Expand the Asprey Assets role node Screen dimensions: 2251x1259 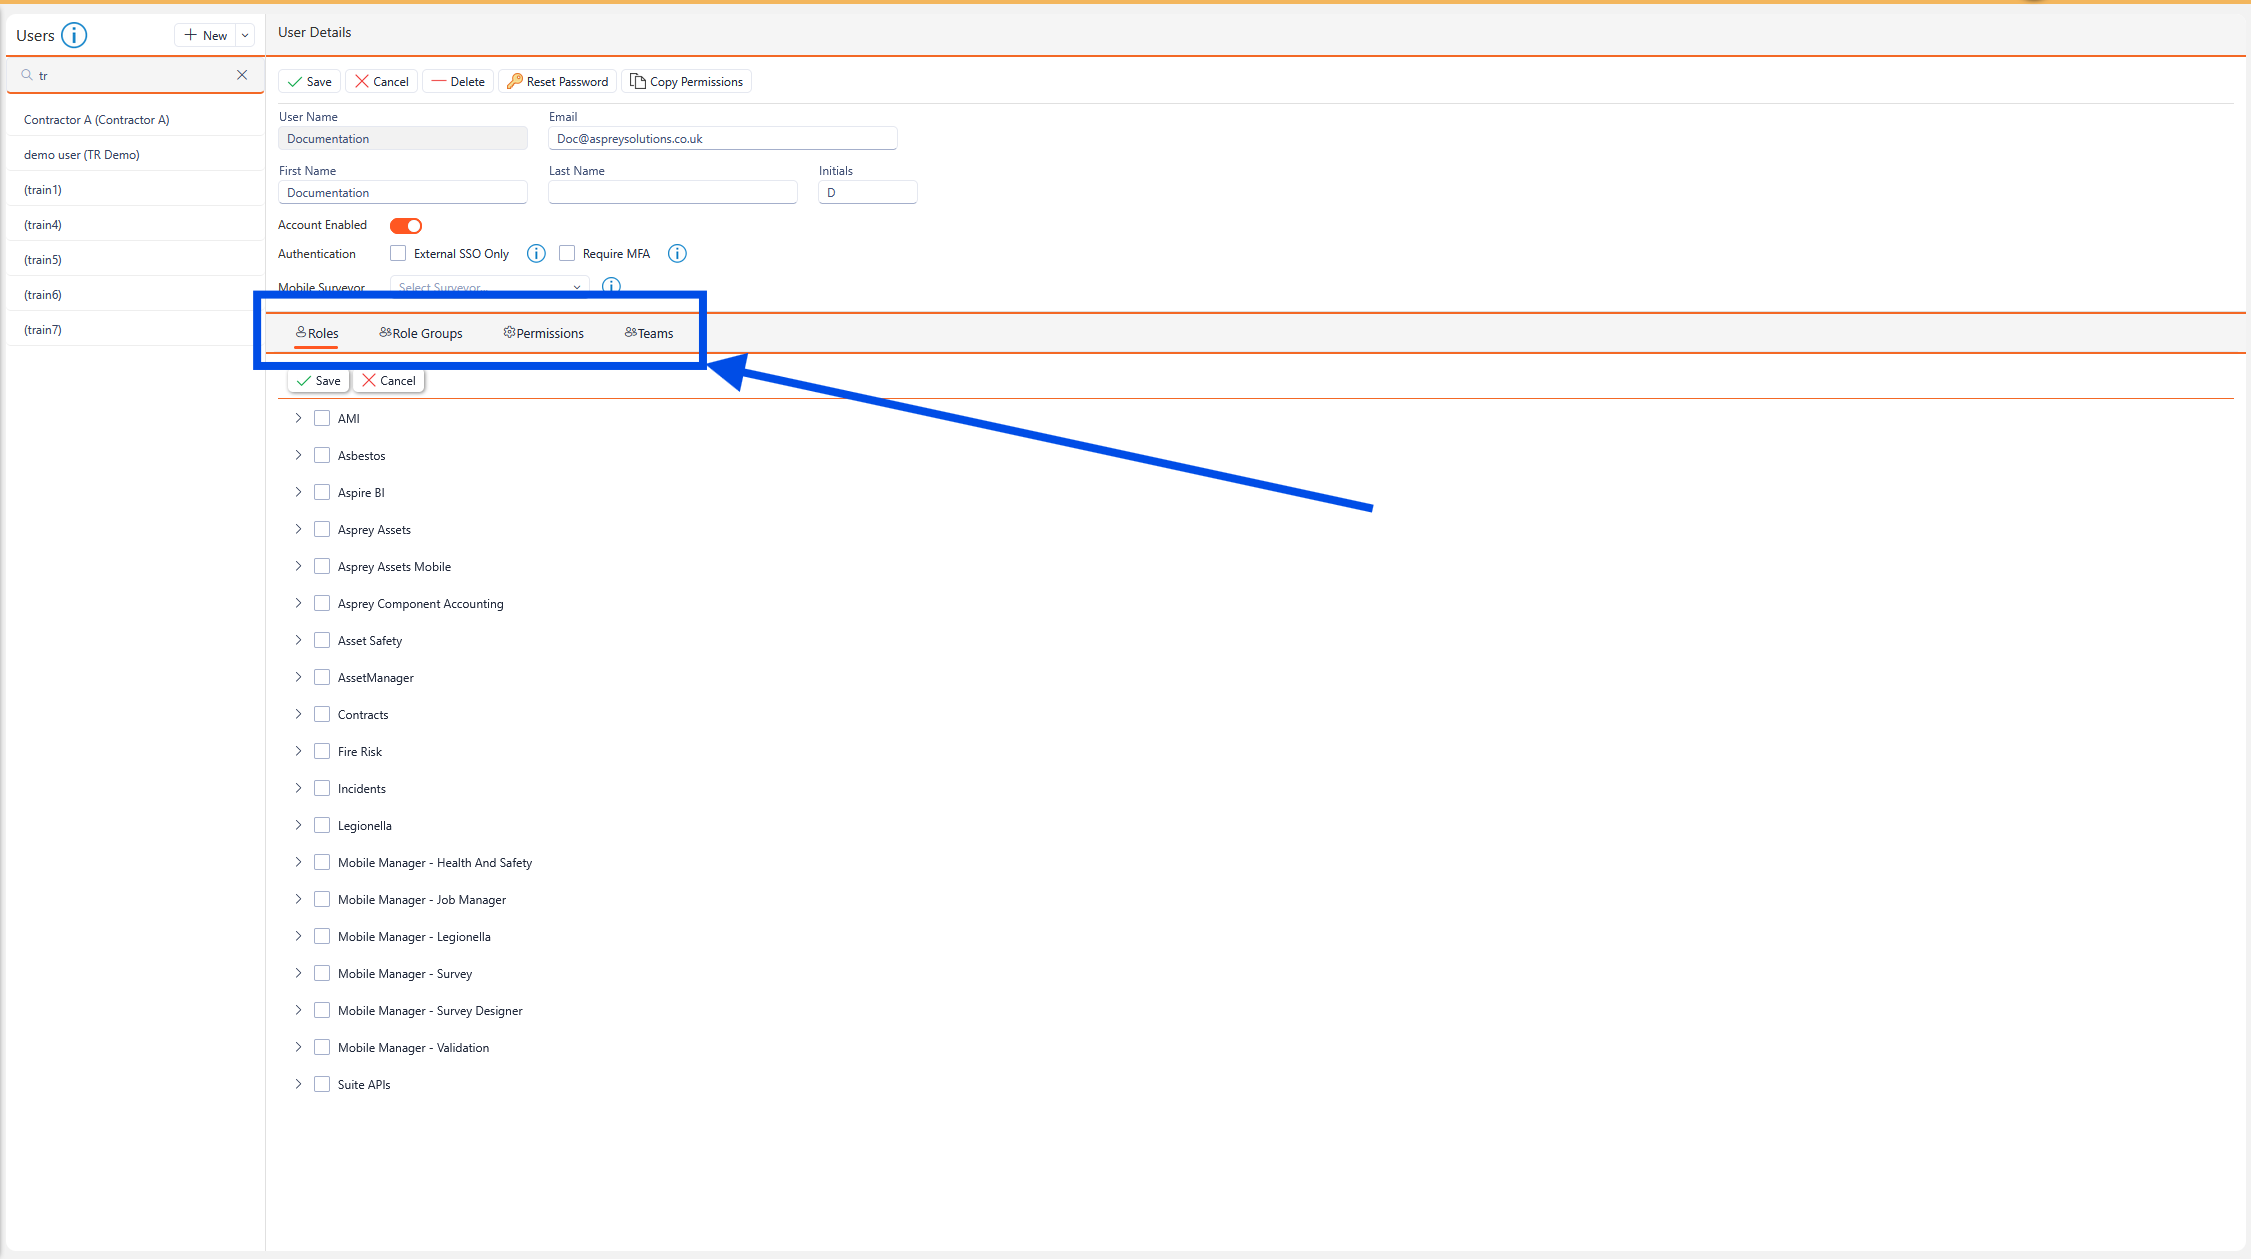(x=298, y=530)
